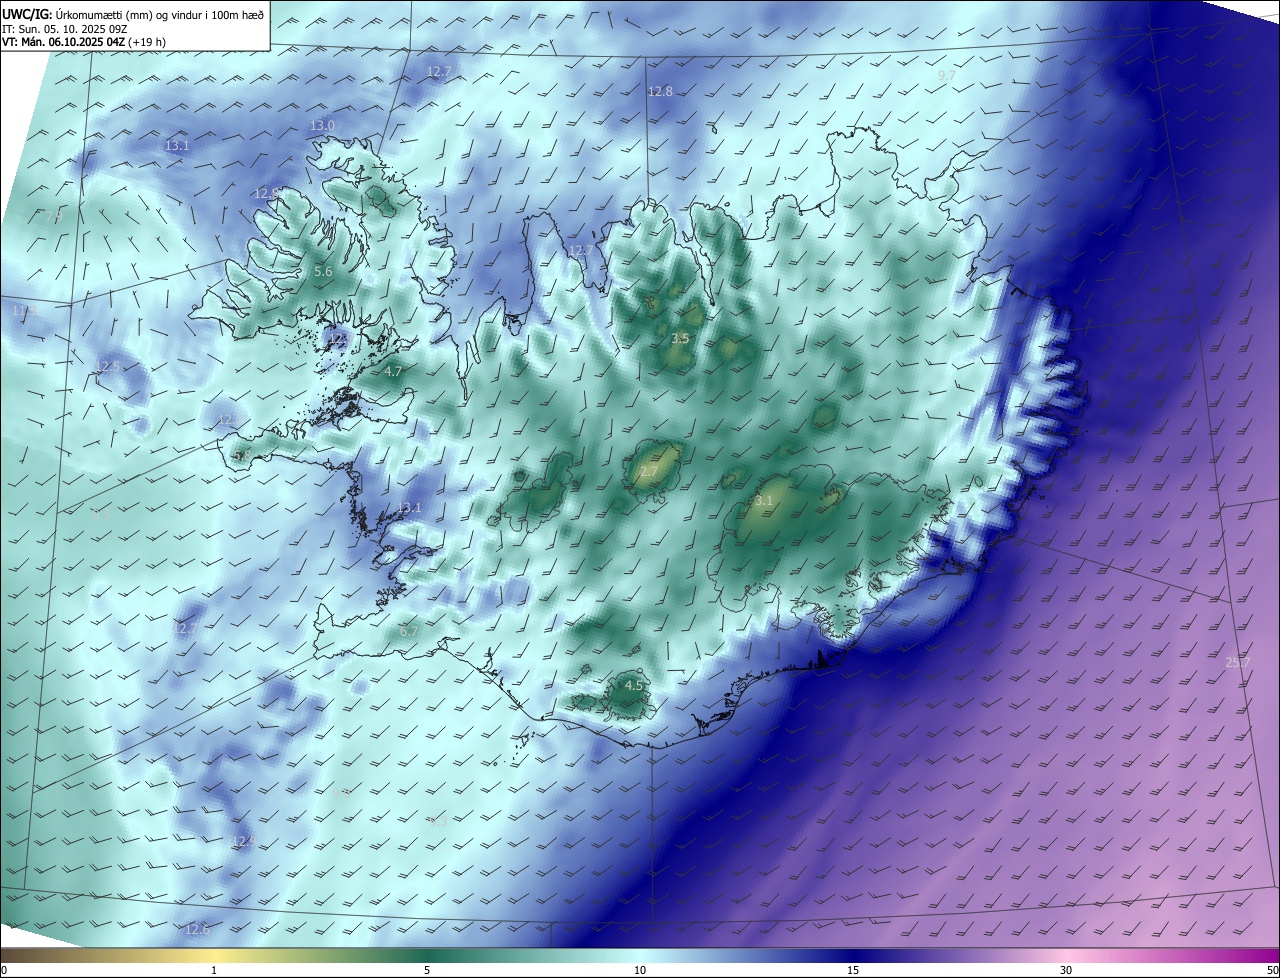1280x978 pixels.
Task: Click the 50 tick on the color scale
Action: [x=1272, y=970]
